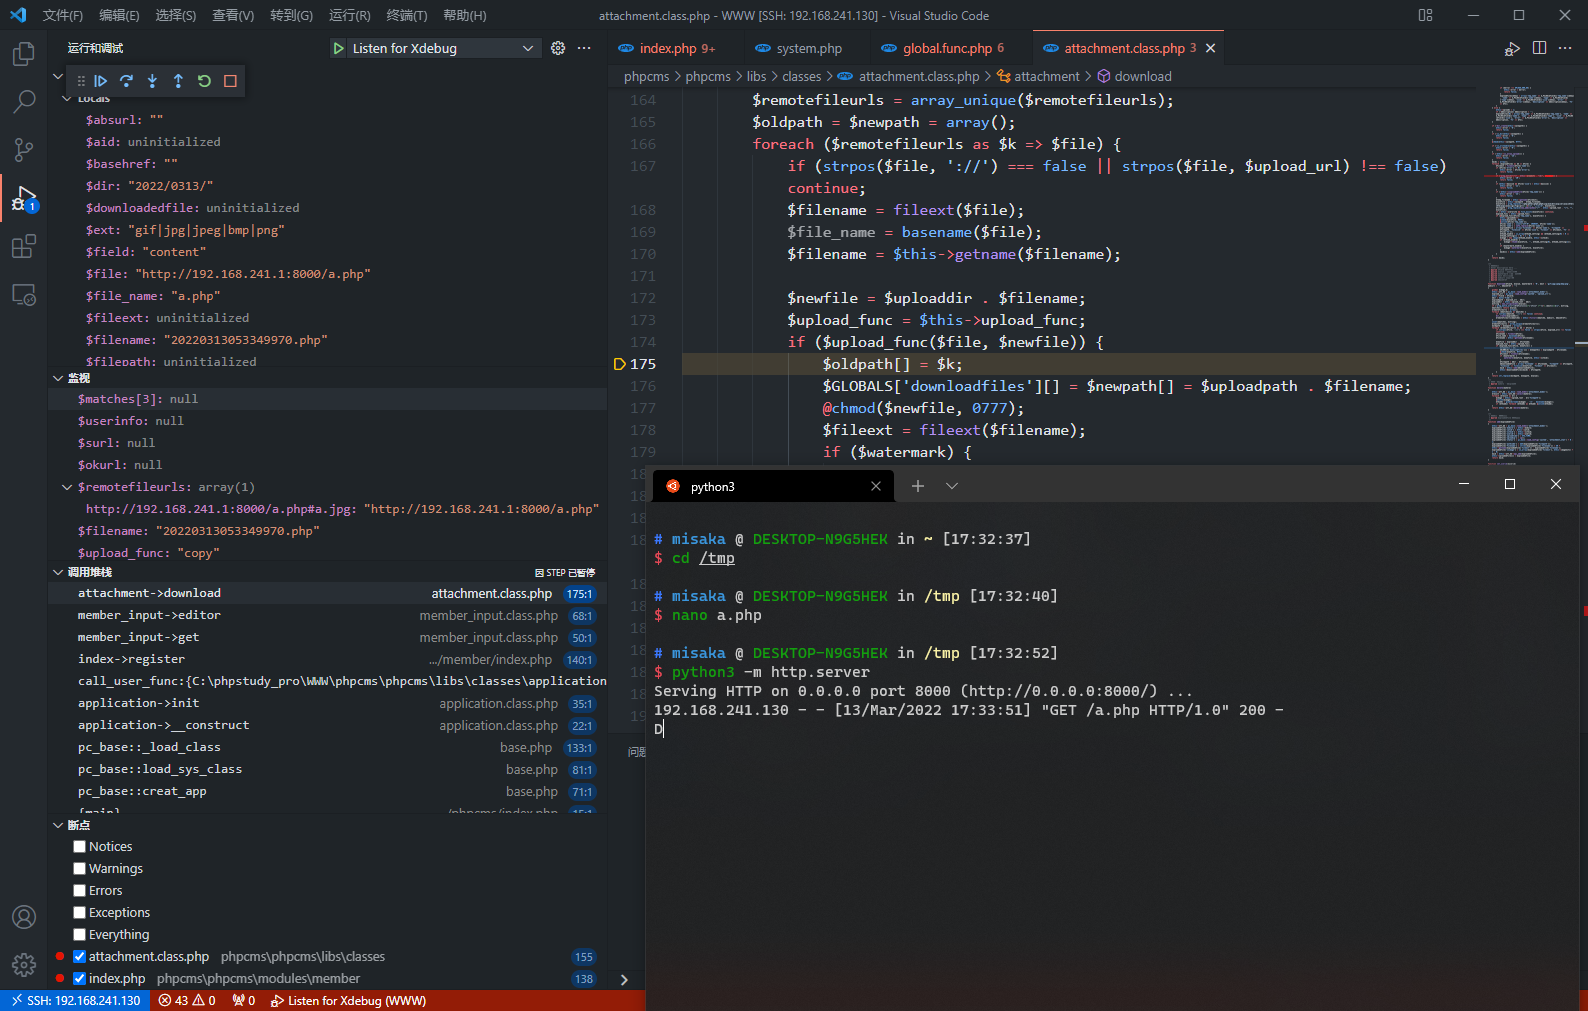1588x1011 pixels.
Task: Collapse the 监视 watch section
Action: point(58,378)
